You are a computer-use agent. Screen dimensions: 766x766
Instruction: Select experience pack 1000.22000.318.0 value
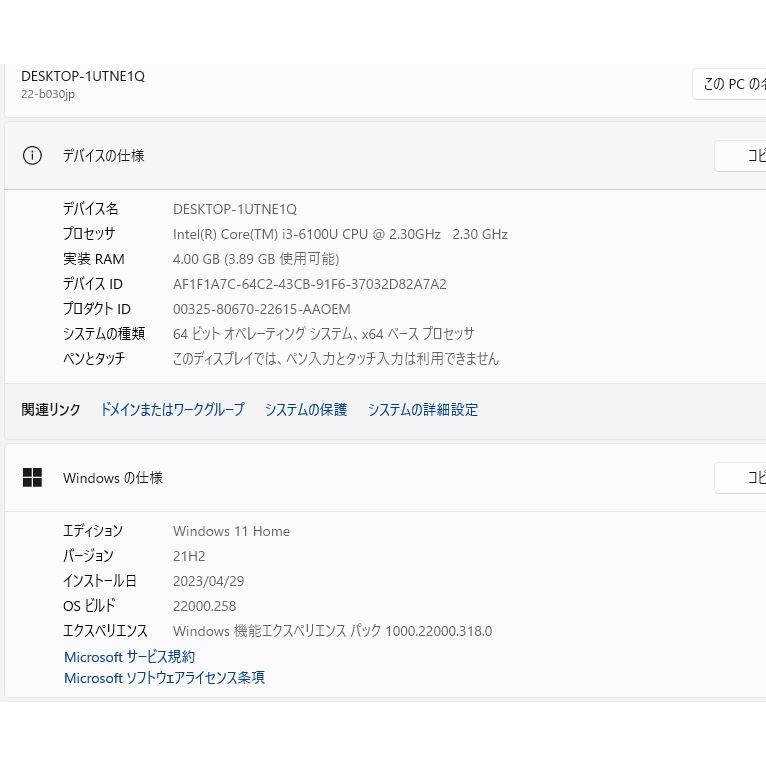(x=333, y=631)
